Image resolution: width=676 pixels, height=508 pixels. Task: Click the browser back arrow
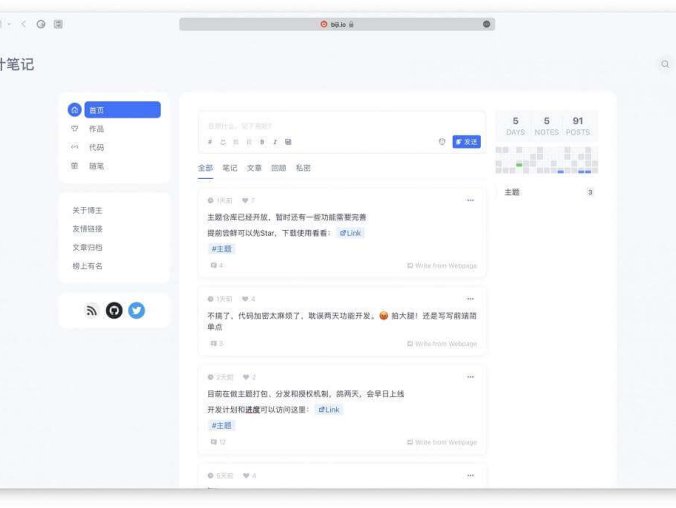(23, 24)
